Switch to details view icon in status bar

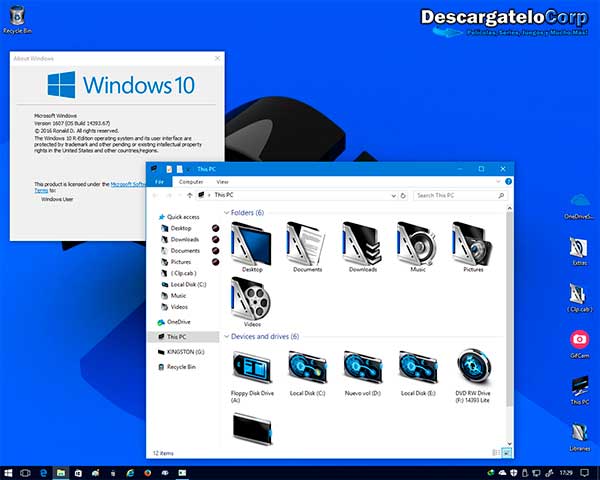pyautogui.click(x=496, y=453)
